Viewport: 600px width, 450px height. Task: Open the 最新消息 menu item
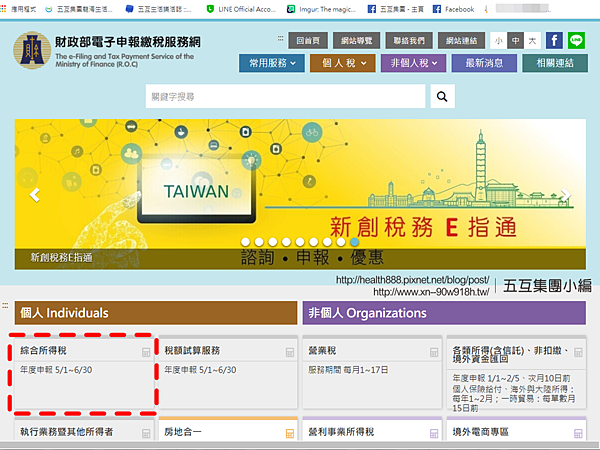(484, 63)
